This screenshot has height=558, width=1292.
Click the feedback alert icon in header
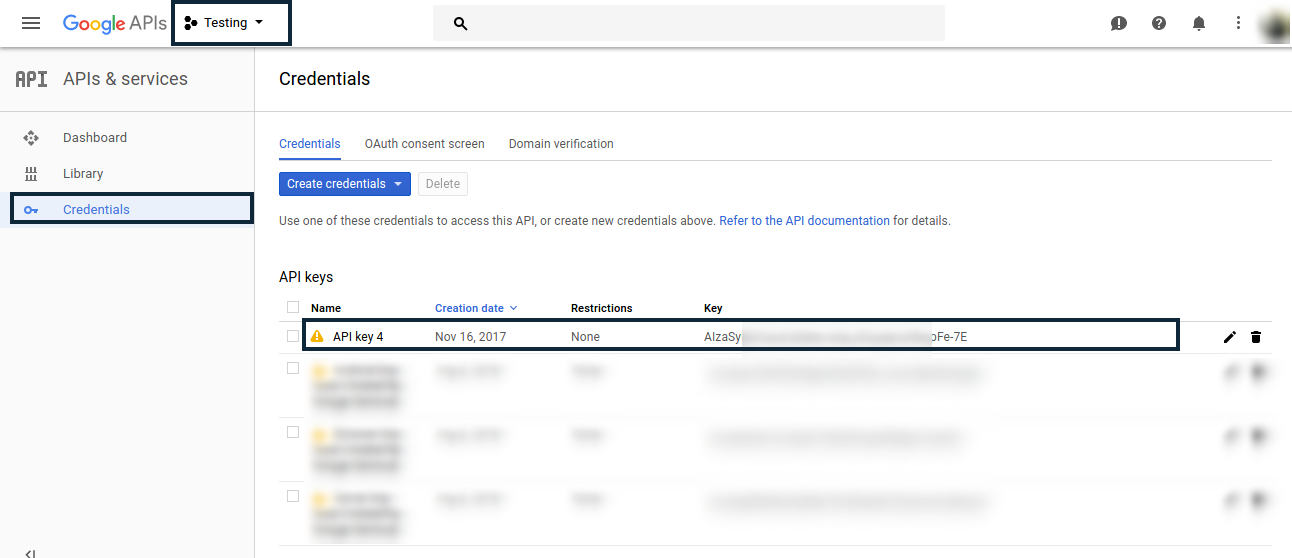[x=1119, y=23]
